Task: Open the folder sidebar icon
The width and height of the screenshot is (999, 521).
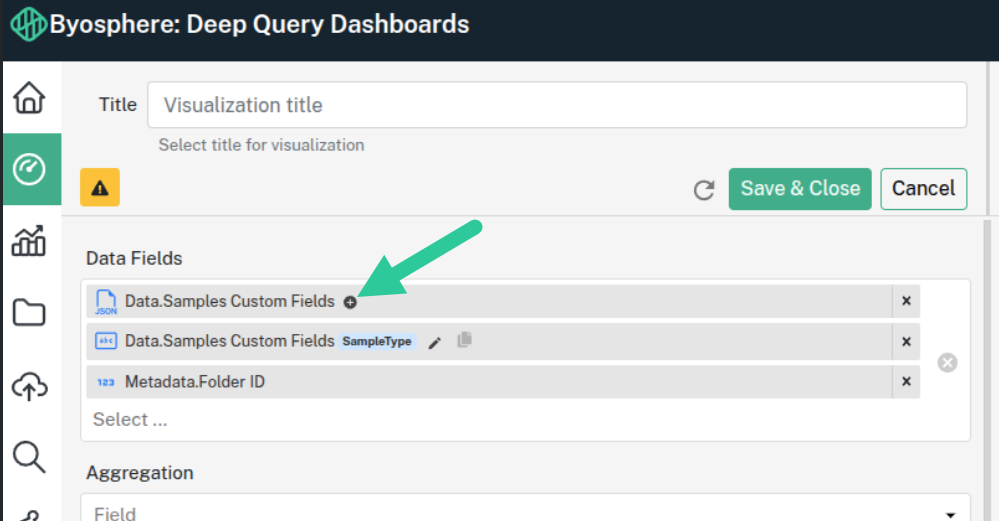Action: coord(29,313)
